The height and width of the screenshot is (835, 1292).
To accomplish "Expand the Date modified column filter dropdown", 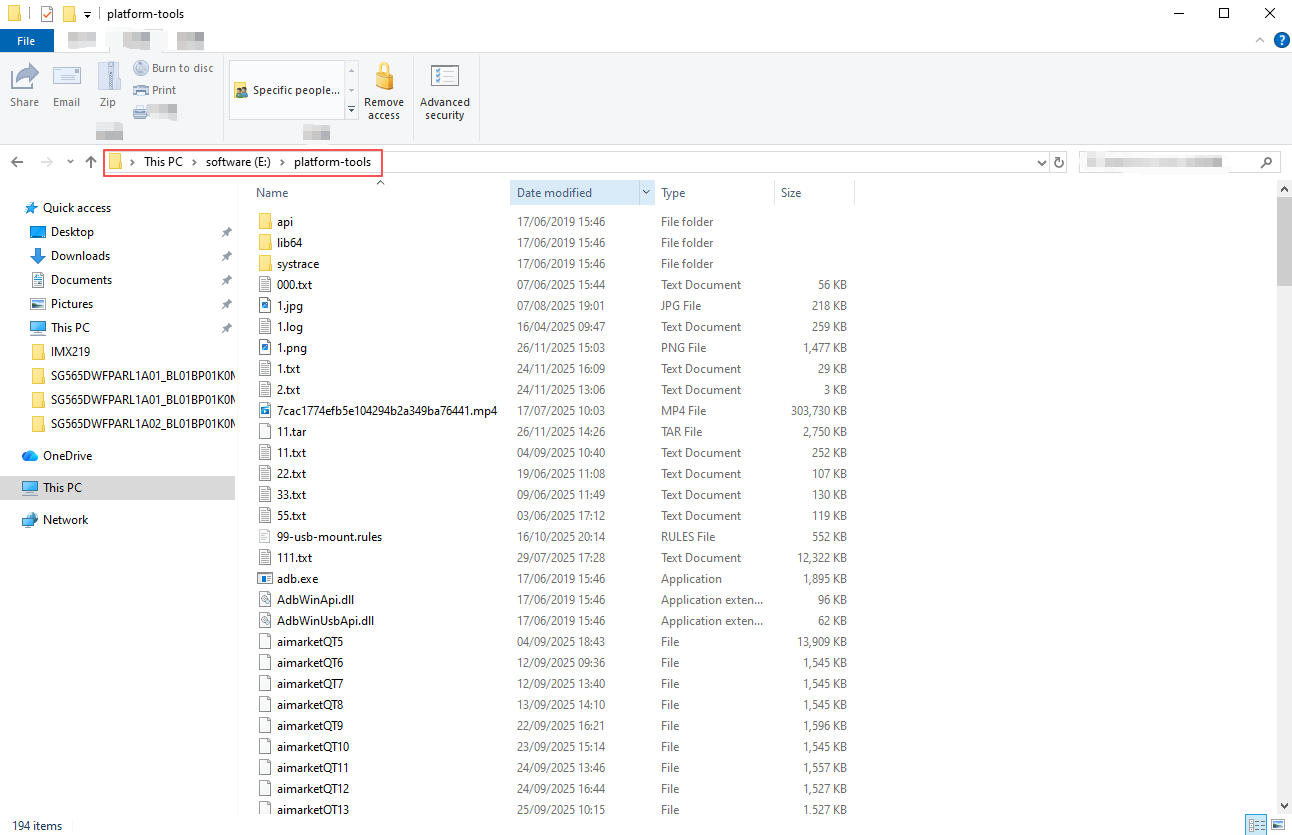I will pyautogui.click(x=646, y=193).
